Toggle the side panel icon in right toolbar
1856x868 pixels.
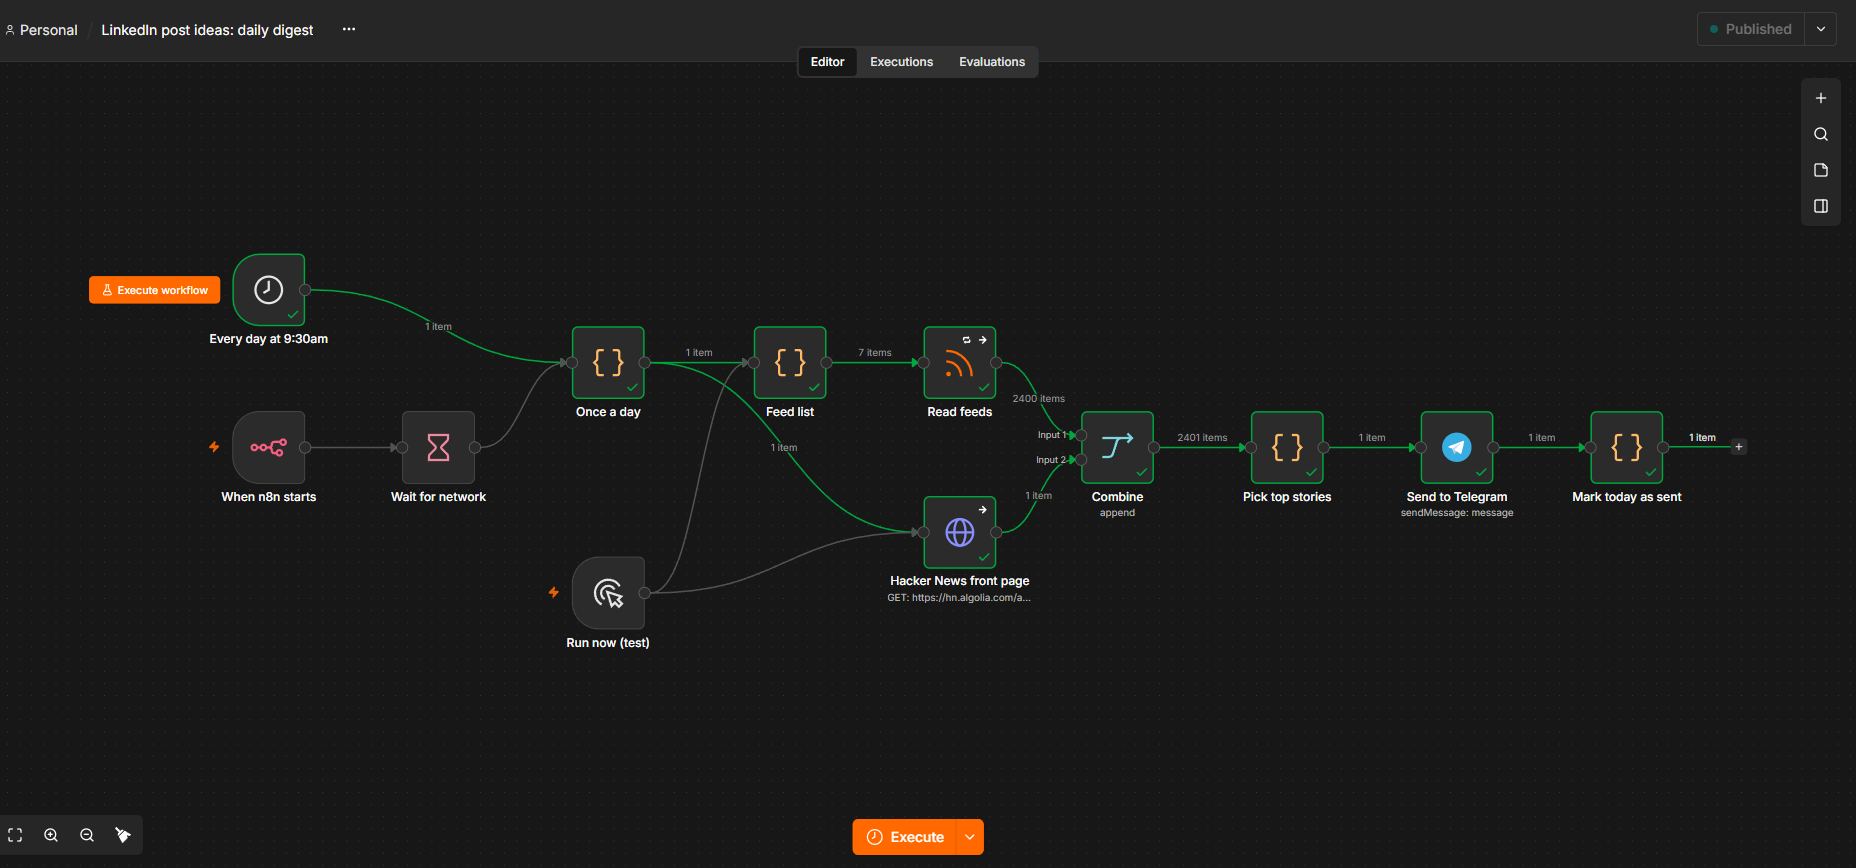click(1821, 206)
